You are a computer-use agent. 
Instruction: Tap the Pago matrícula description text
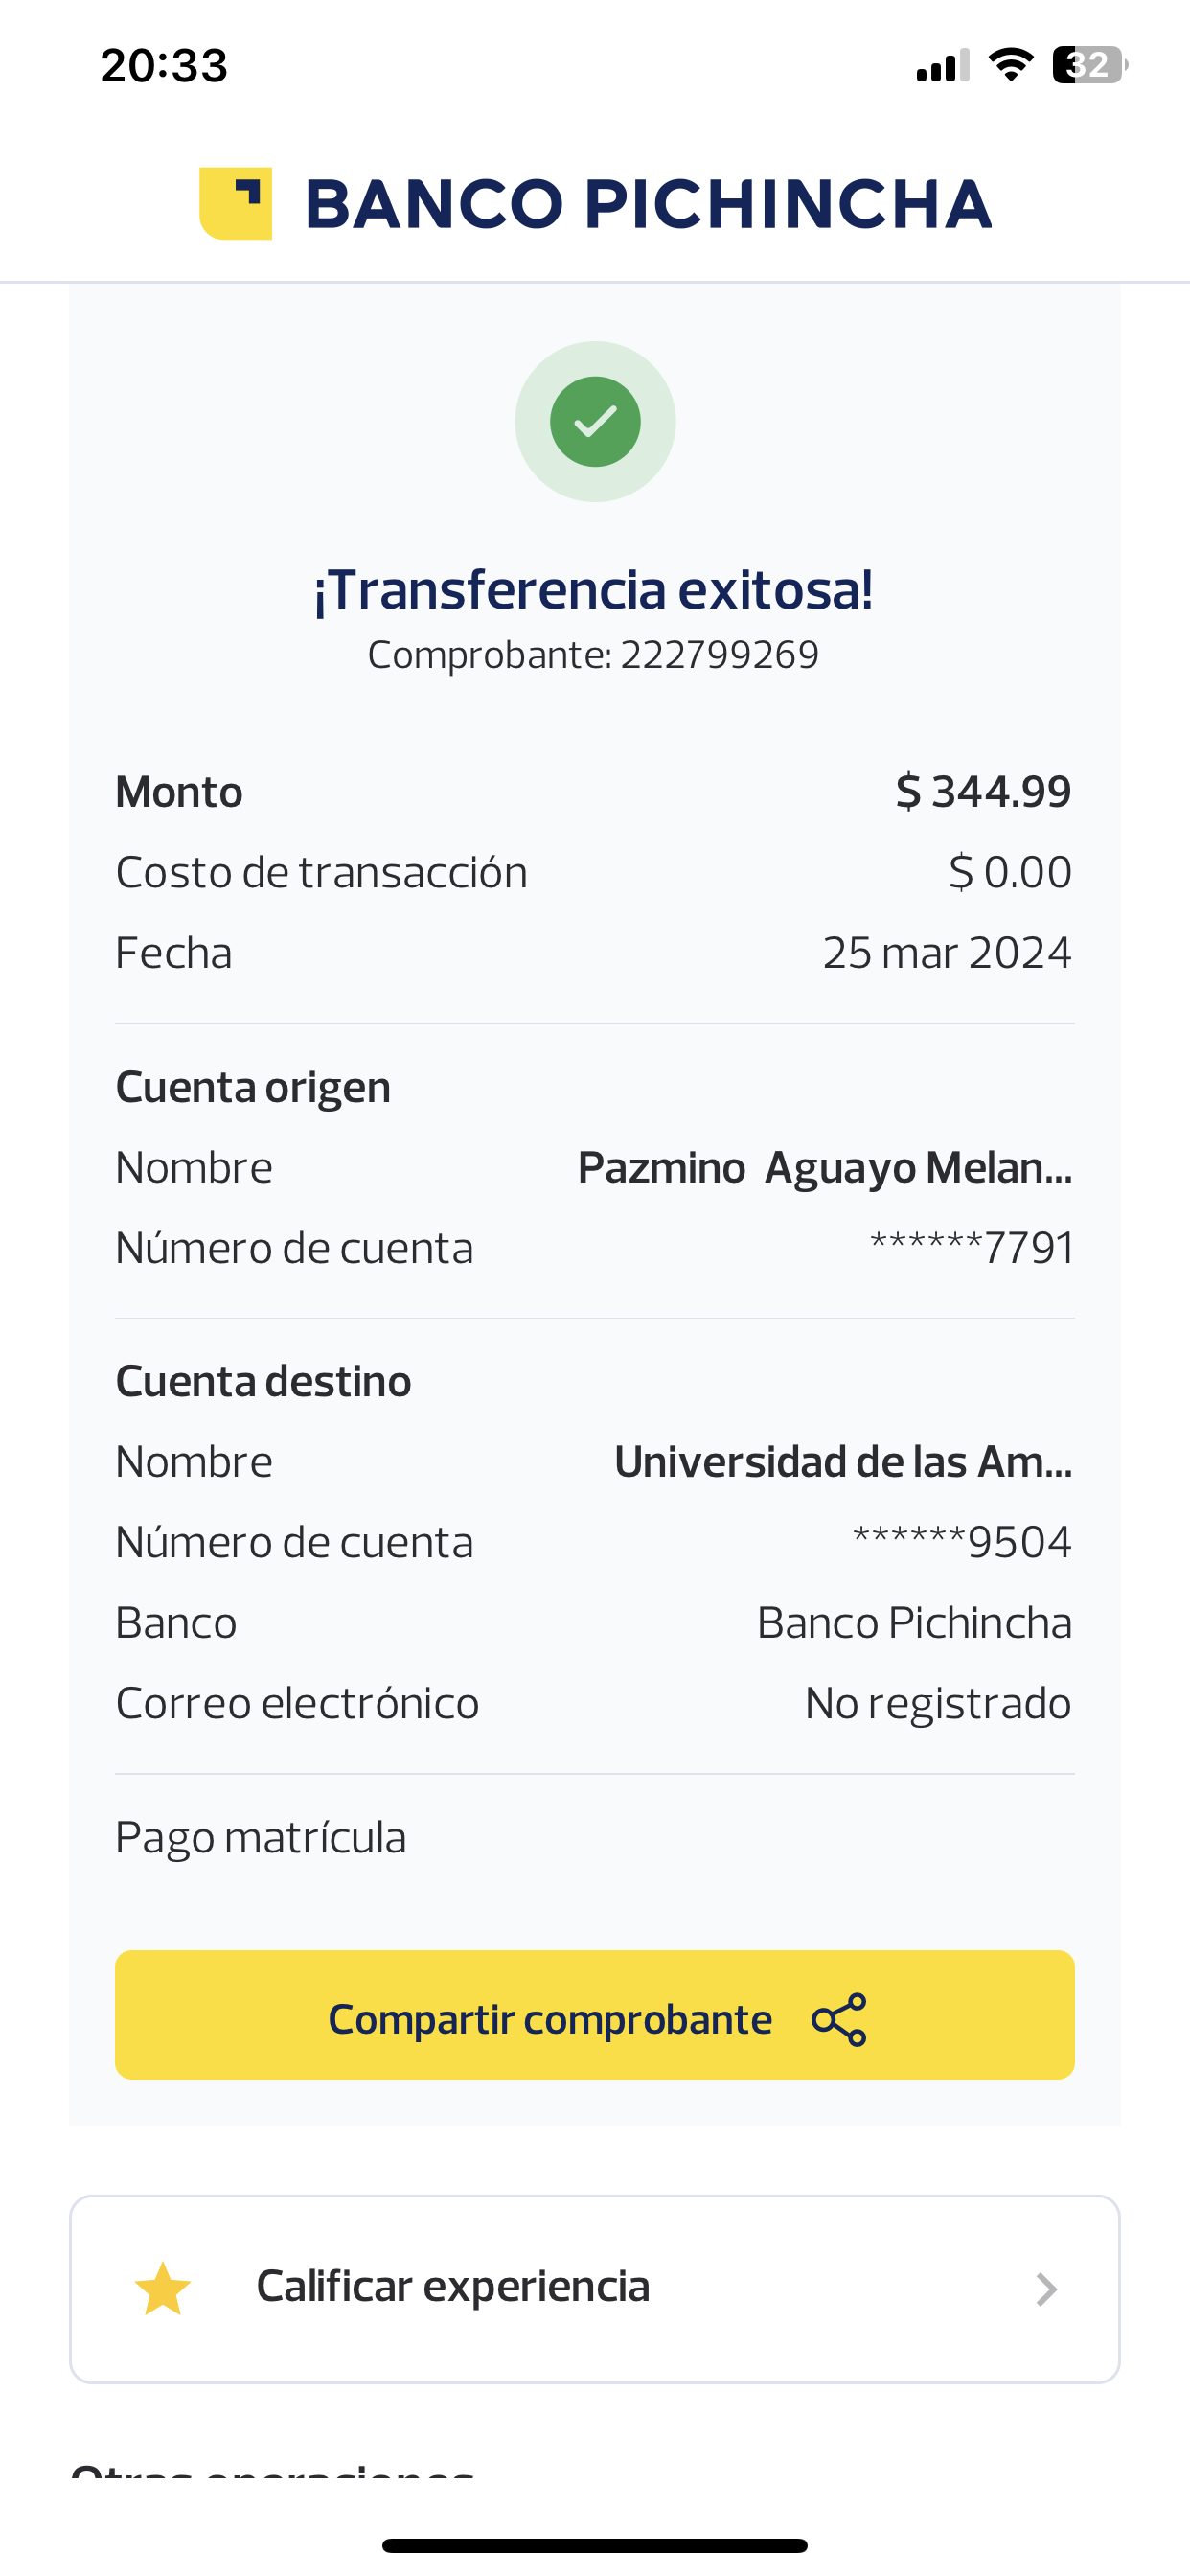[261, 1838]
